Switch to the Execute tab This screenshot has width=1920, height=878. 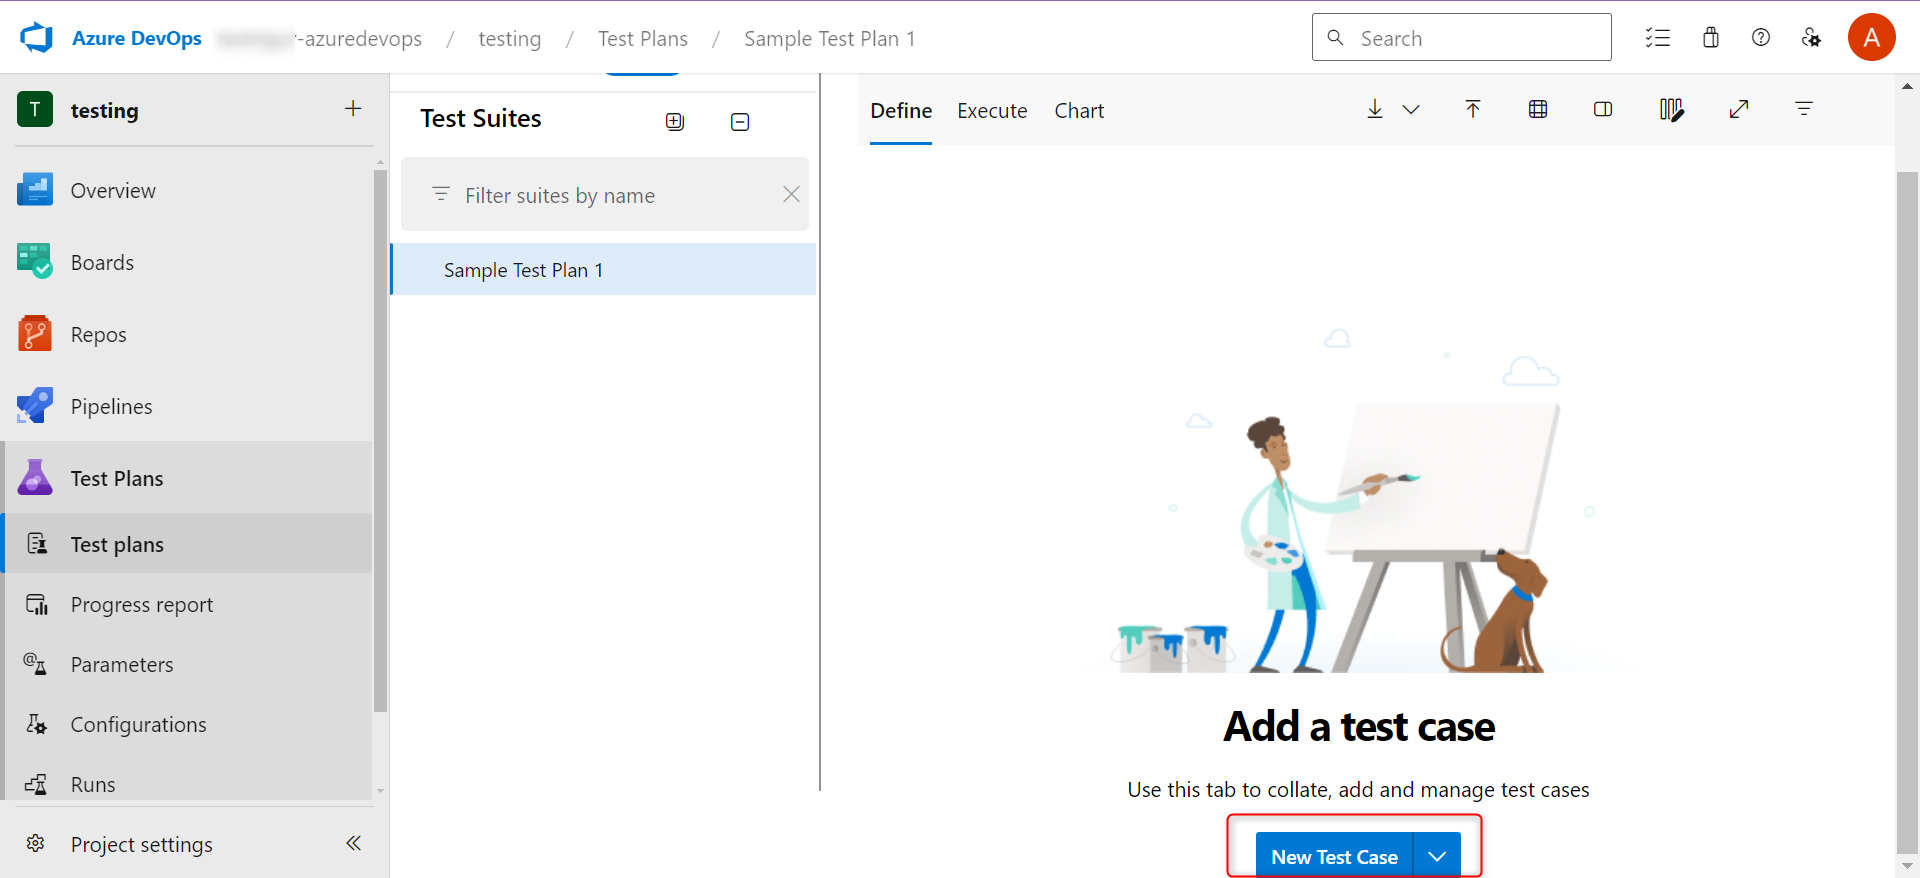coord(992,111)
